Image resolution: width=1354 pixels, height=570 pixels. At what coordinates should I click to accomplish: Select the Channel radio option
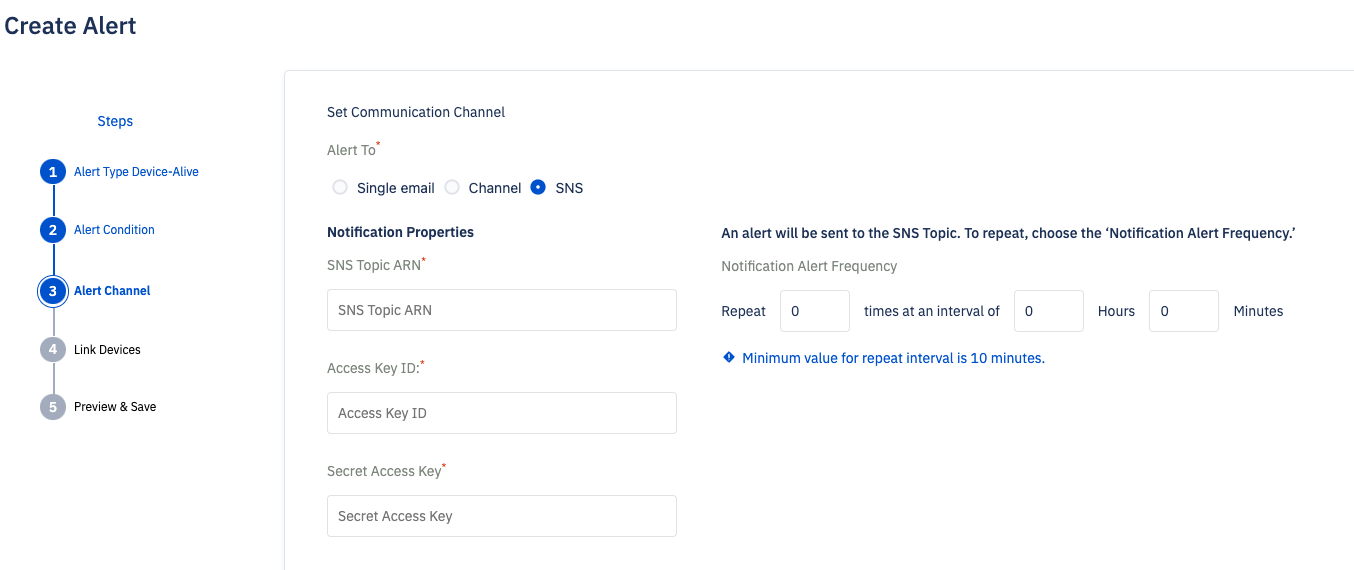(x=452, y=187)
